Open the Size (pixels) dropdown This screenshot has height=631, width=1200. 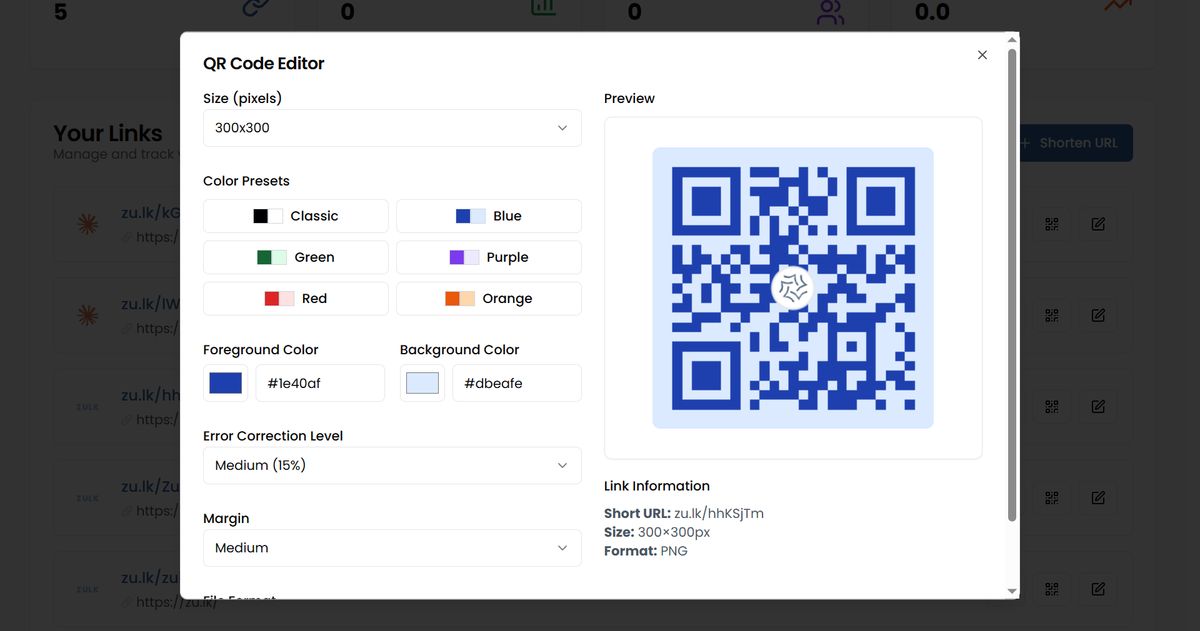pyautogui.click(x=392, y=128)
